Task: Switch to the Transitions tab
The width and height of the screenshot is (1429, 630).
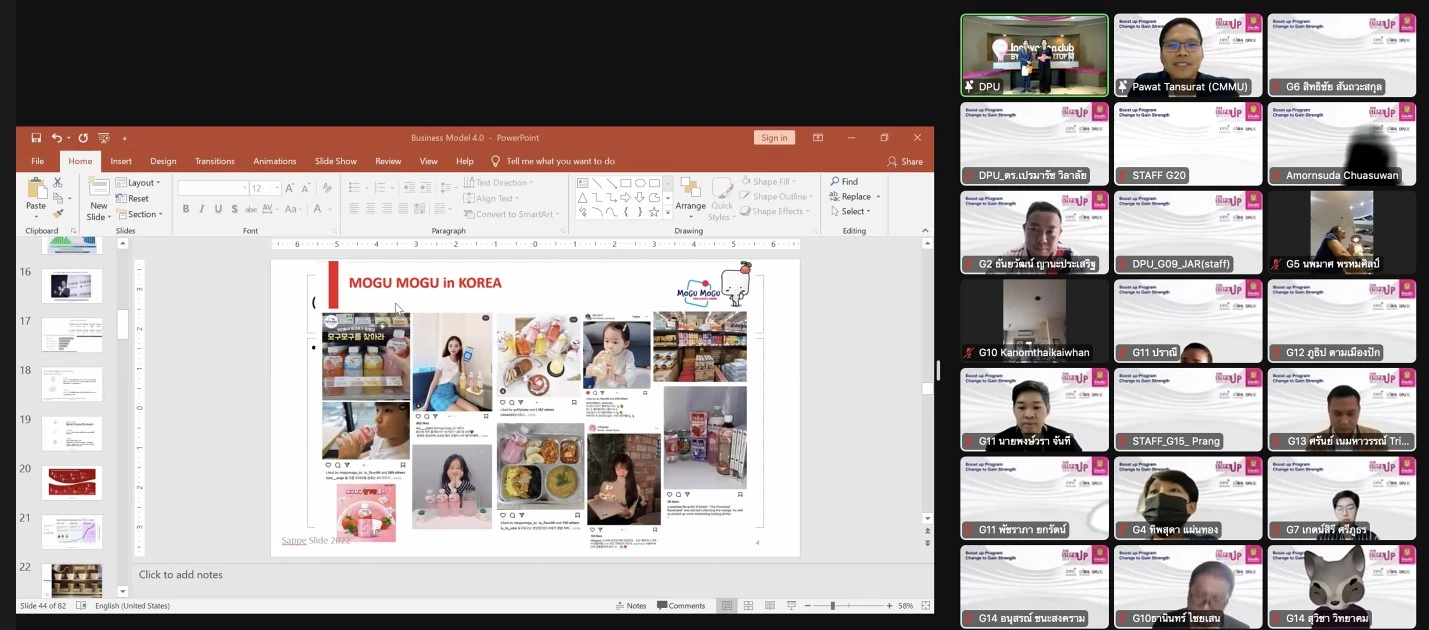Action: click(214, 161)
